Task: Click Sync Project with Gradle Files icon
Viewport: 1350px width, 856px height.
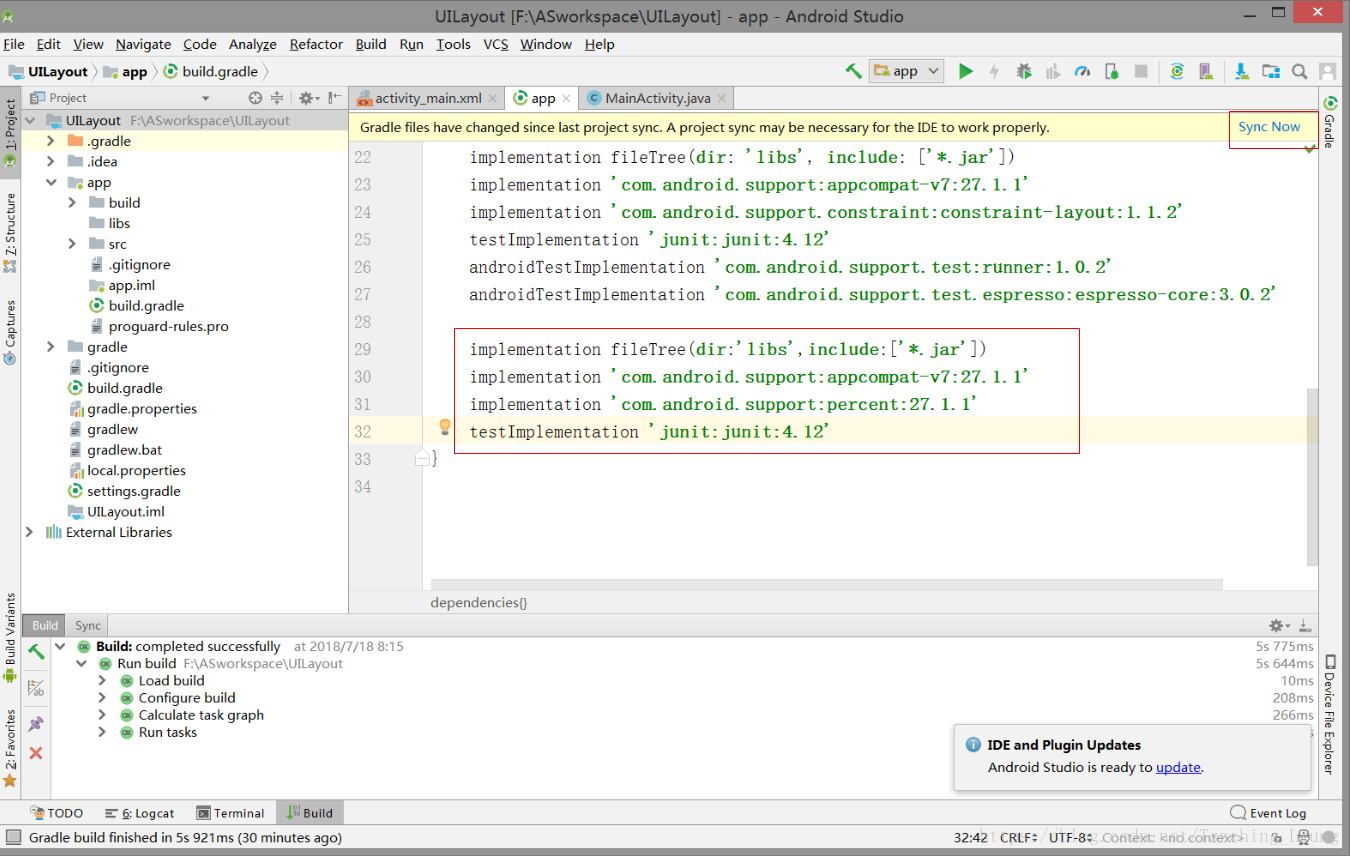Action: (1177, 71)
